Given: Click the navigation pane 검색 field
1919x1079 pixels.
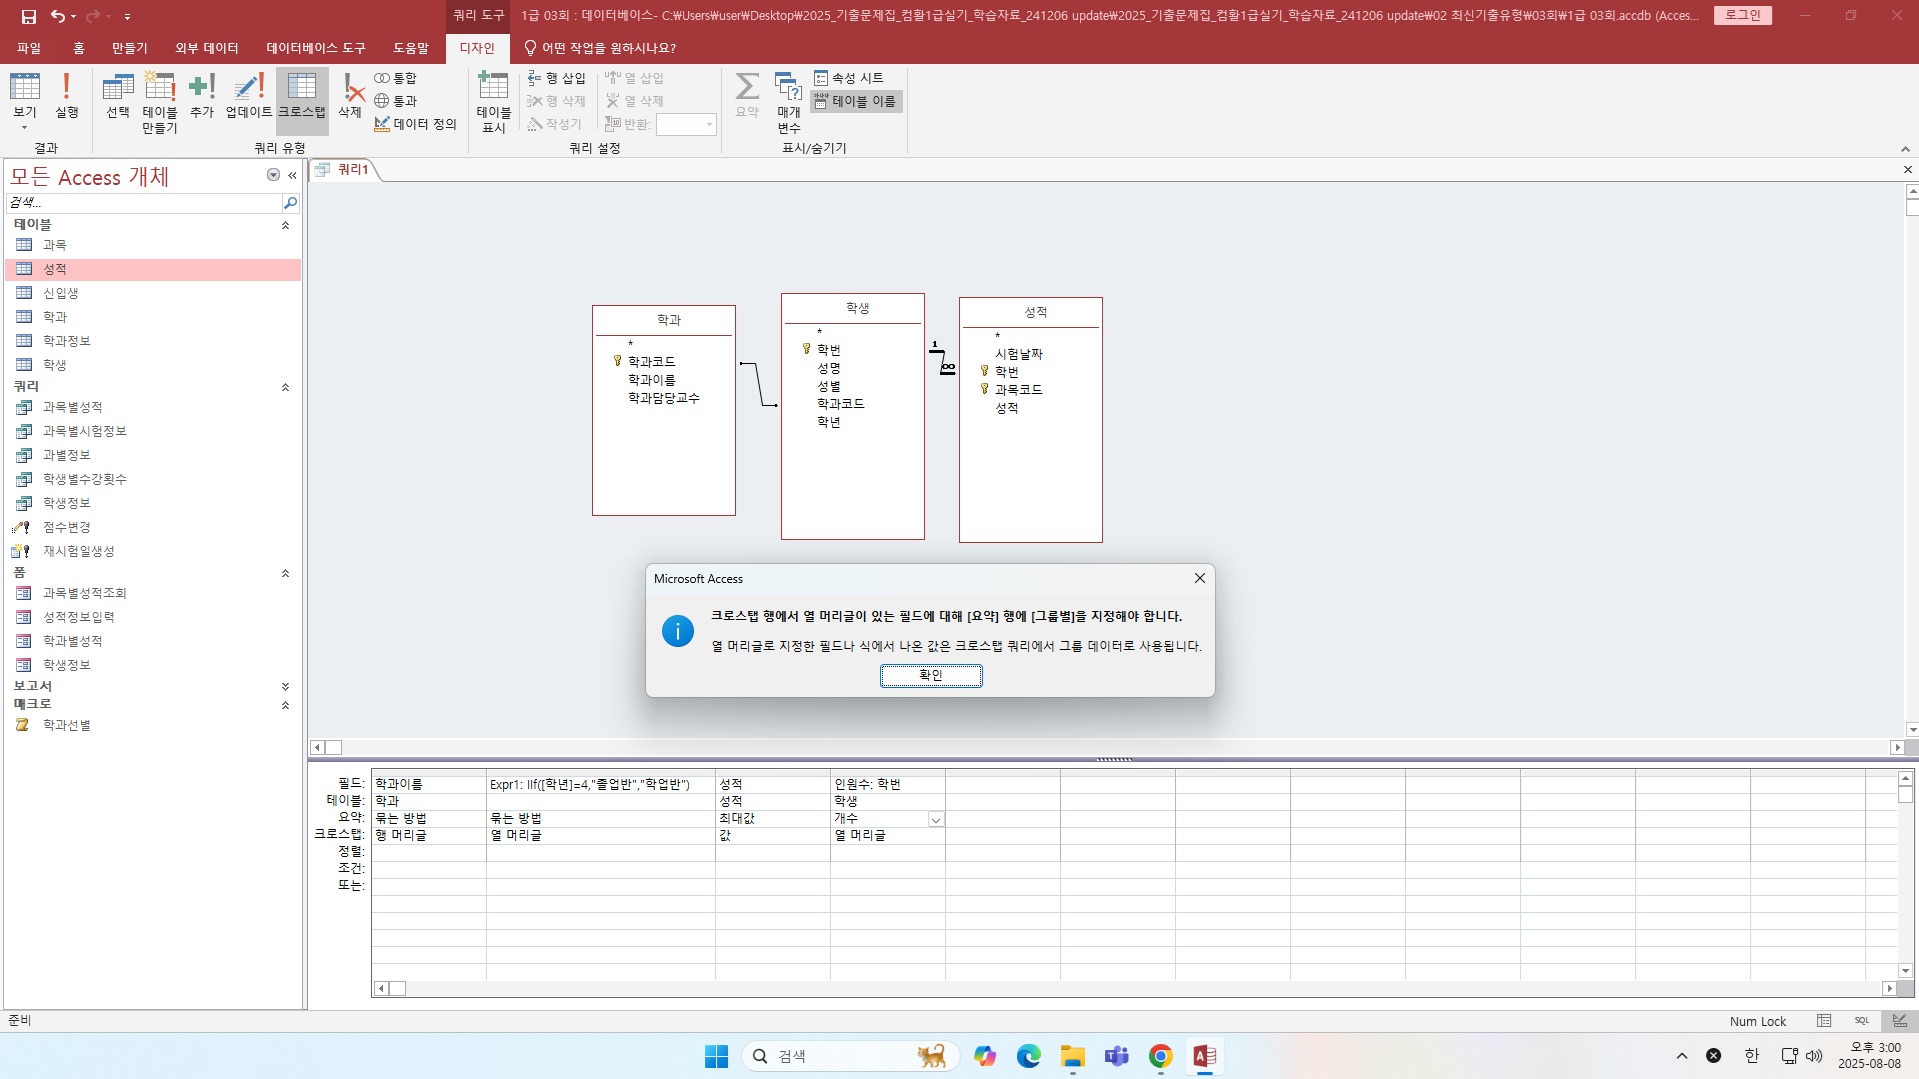Looking at the screenshot, I should 145,202.
